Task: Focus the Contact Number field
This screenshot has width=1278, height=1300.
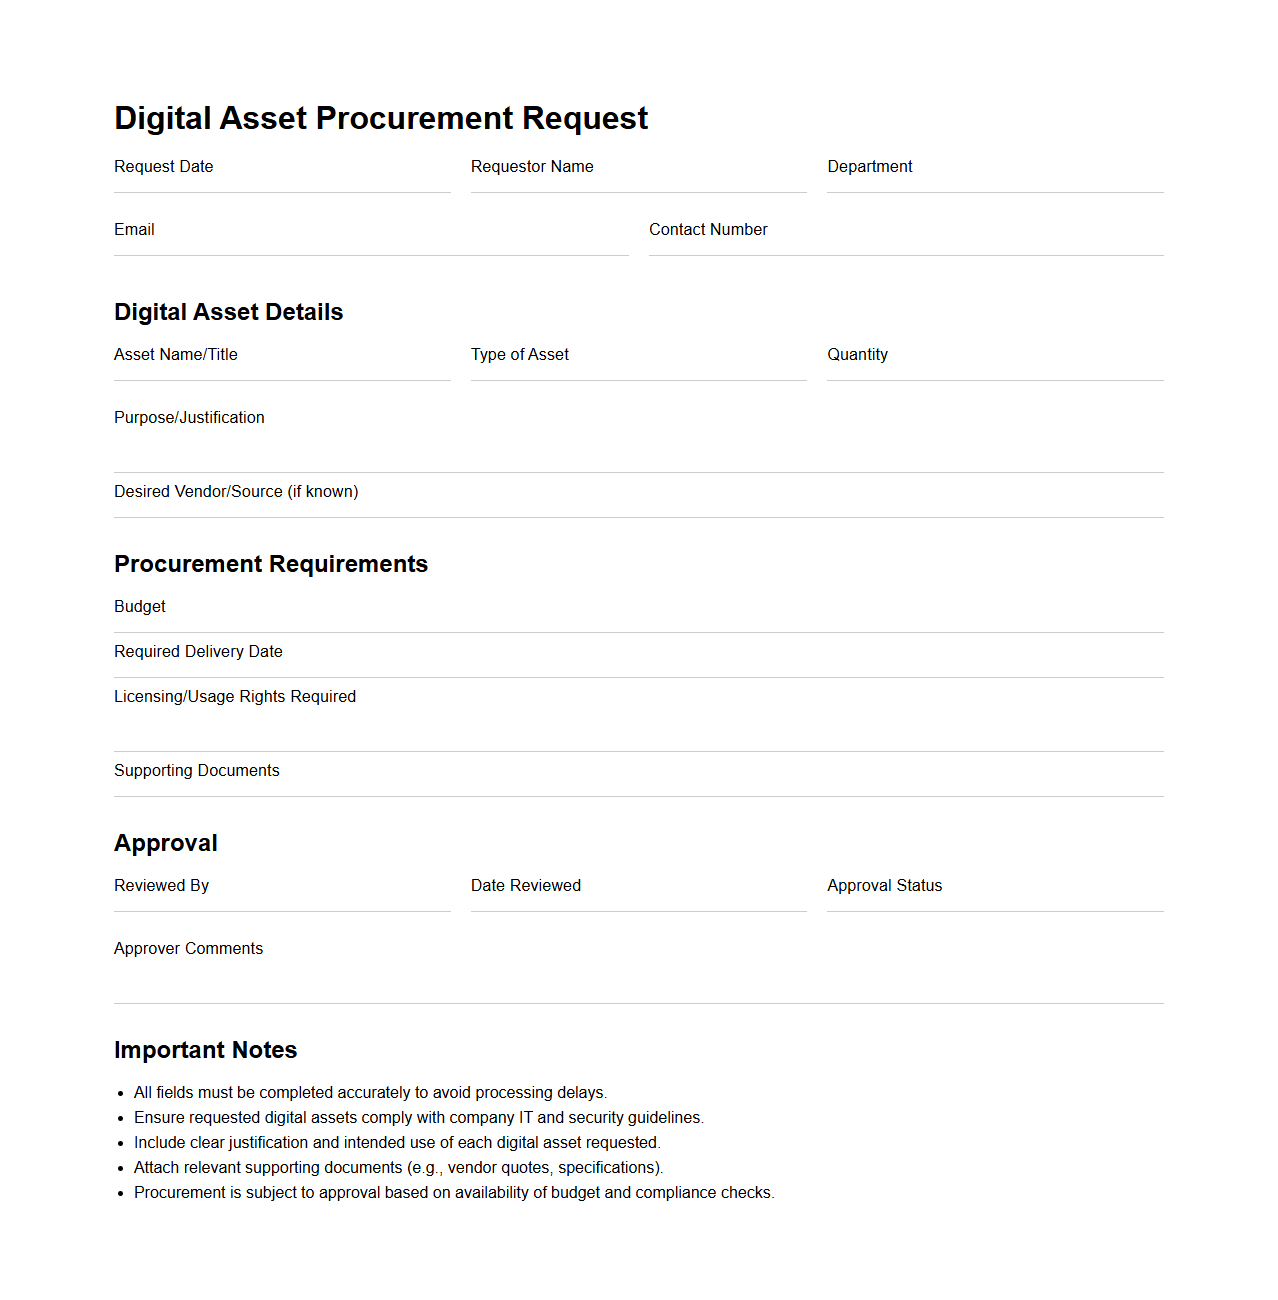Action: click(906, 244)
